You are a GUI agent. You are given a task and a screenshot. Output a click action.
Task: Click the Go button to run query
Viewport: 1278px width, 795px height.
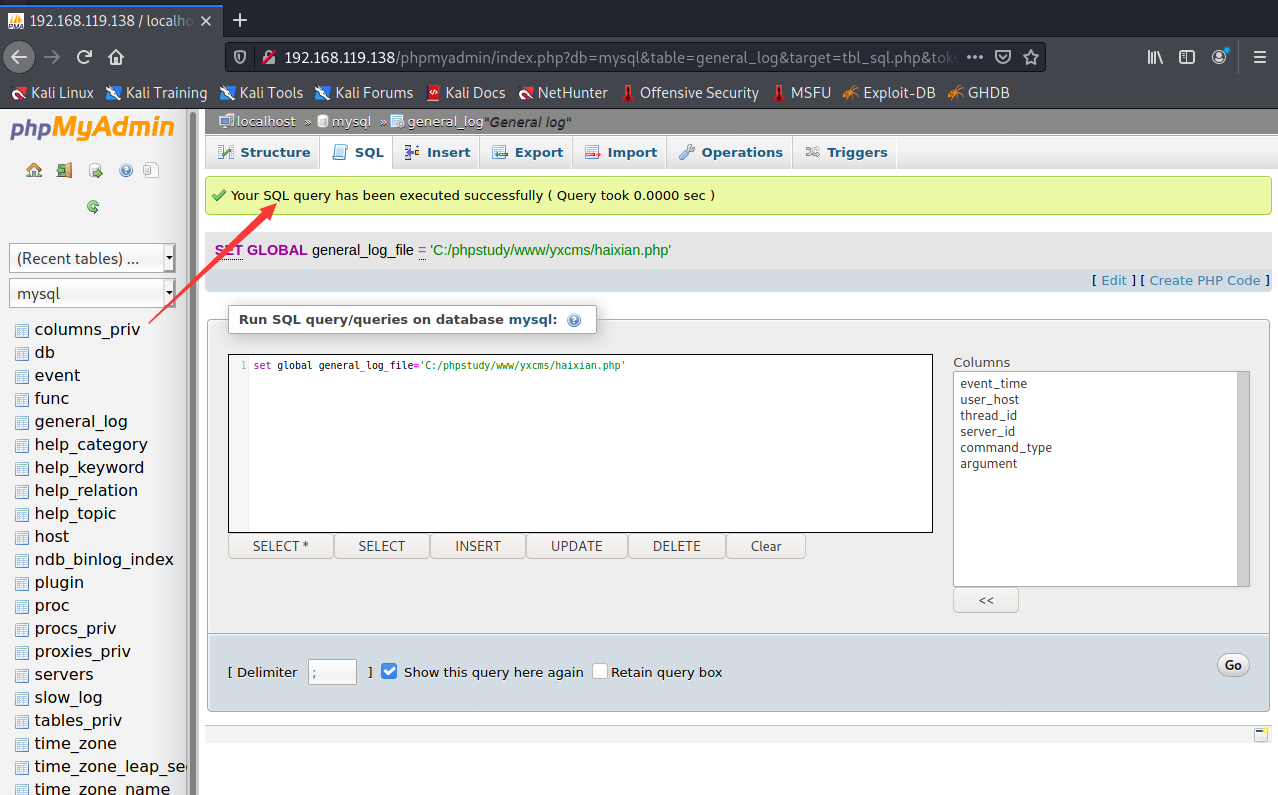1233,665
